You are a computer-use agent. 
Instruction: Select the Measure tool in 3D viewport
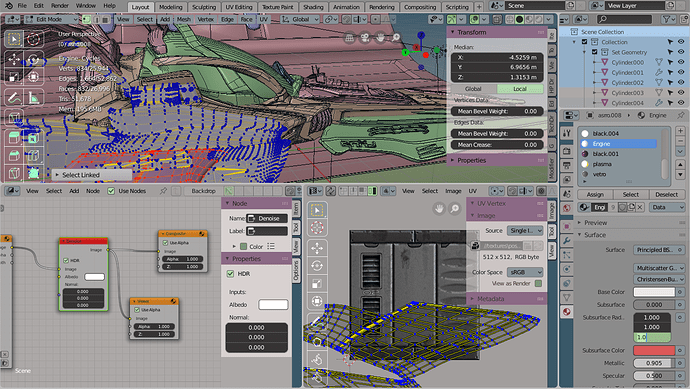33,97
